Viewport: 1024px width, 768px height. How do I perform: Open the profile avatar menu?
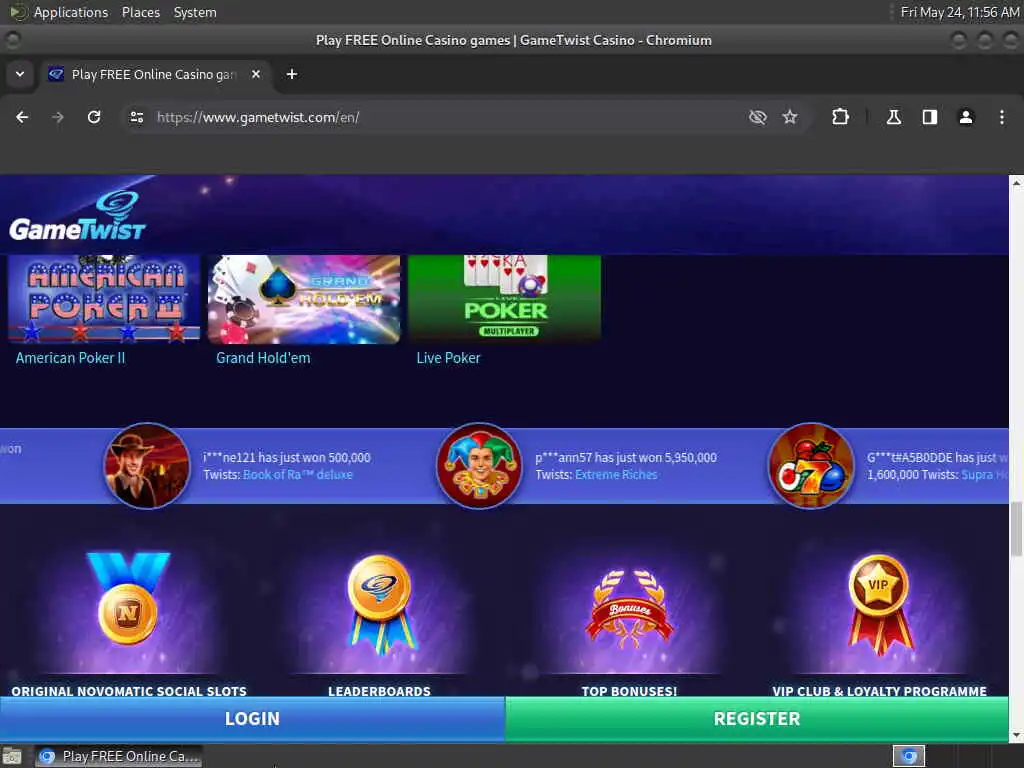tap(966, 117)
